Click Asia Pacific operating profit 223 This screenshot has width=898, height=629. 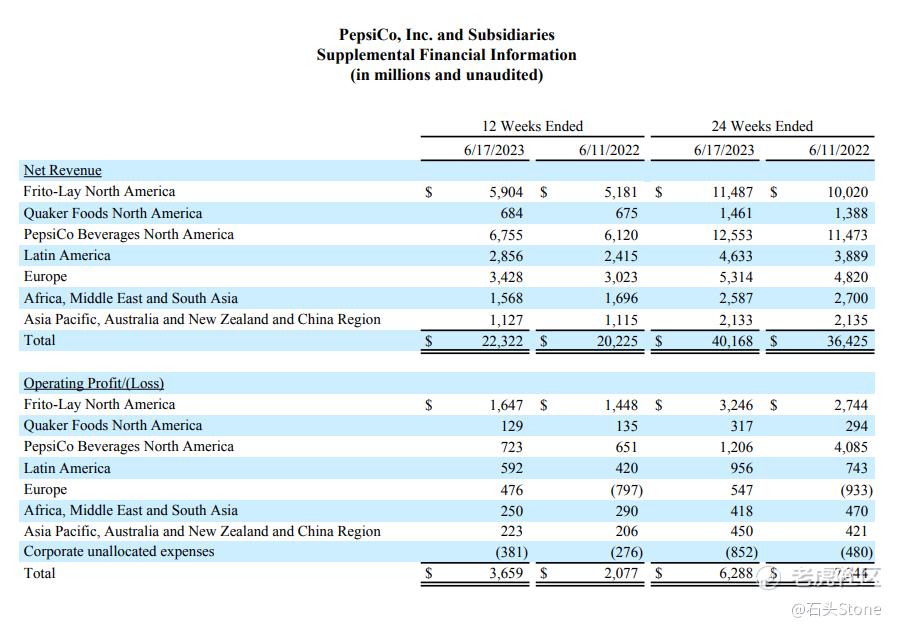(x=512, y=532)
